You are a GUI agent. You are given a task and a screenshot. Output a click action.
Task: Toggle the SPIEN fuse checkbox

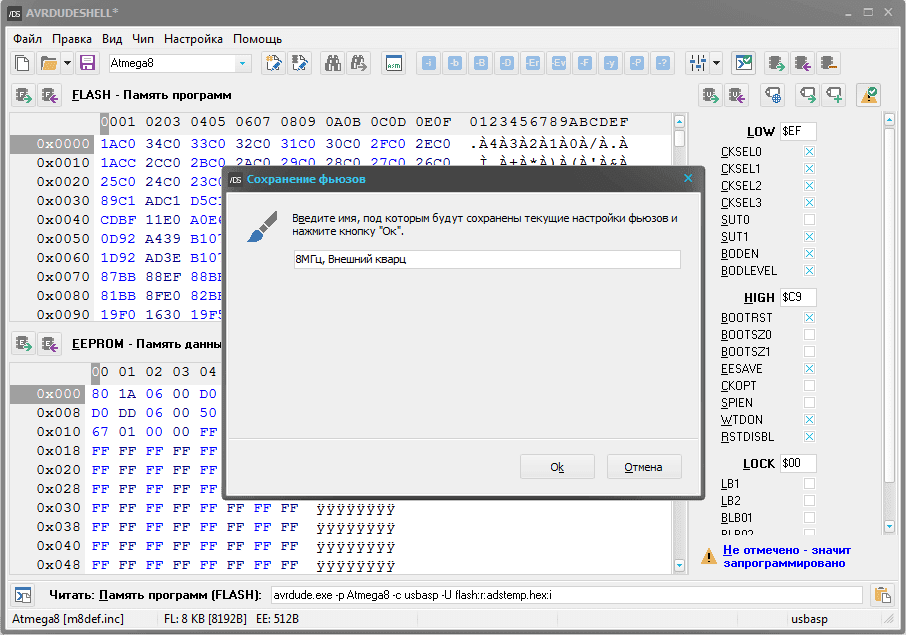click(809, 402)
